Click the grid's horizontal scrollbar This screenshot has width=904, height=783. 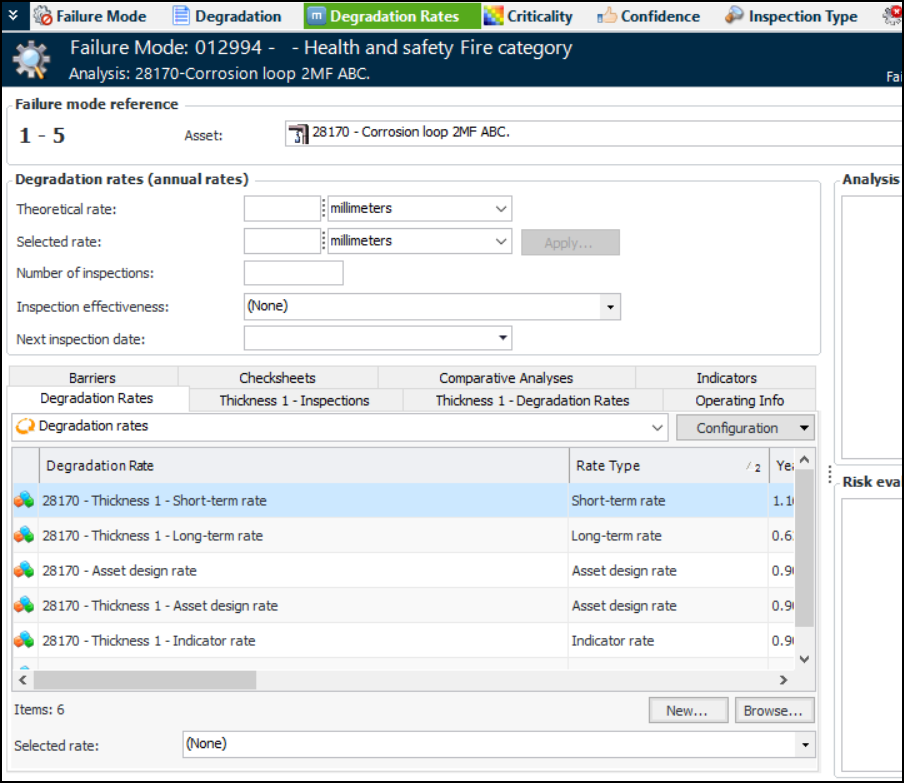[x=145, y=680]
